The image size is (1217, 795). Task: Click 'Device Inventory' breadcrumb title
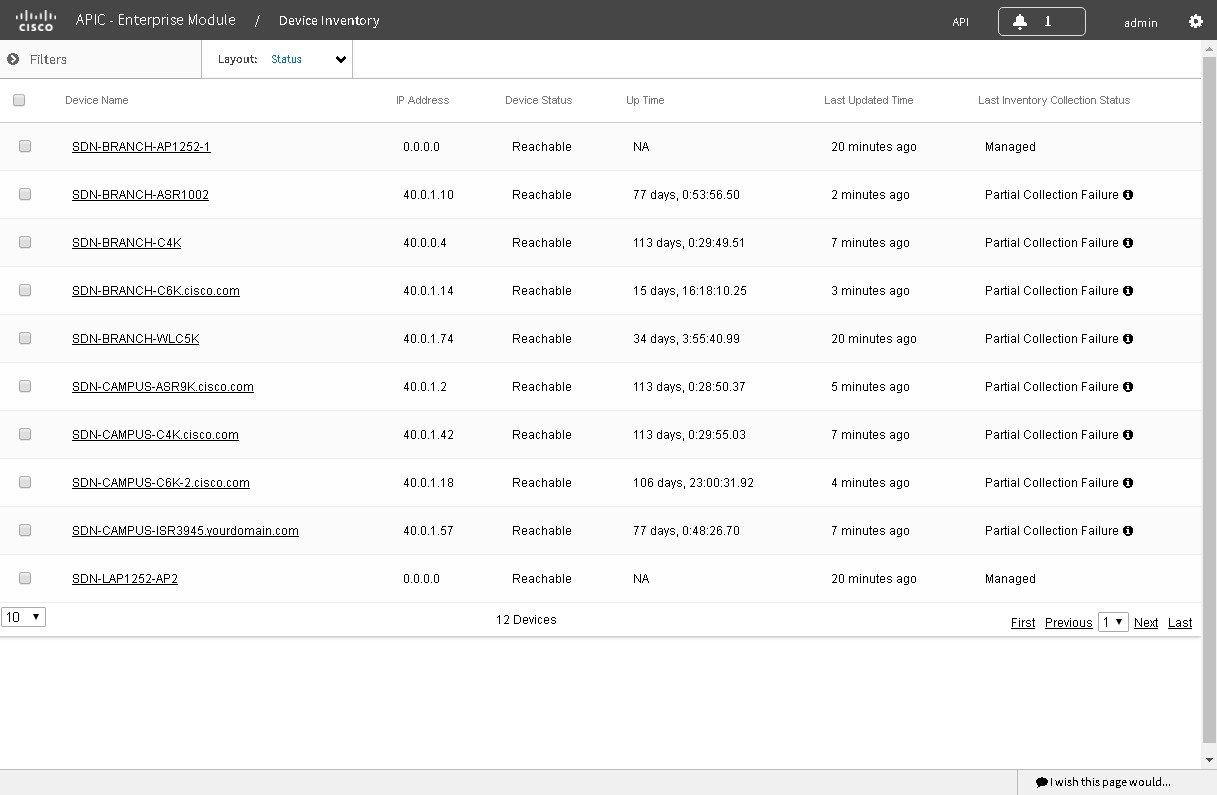point(329,21)
